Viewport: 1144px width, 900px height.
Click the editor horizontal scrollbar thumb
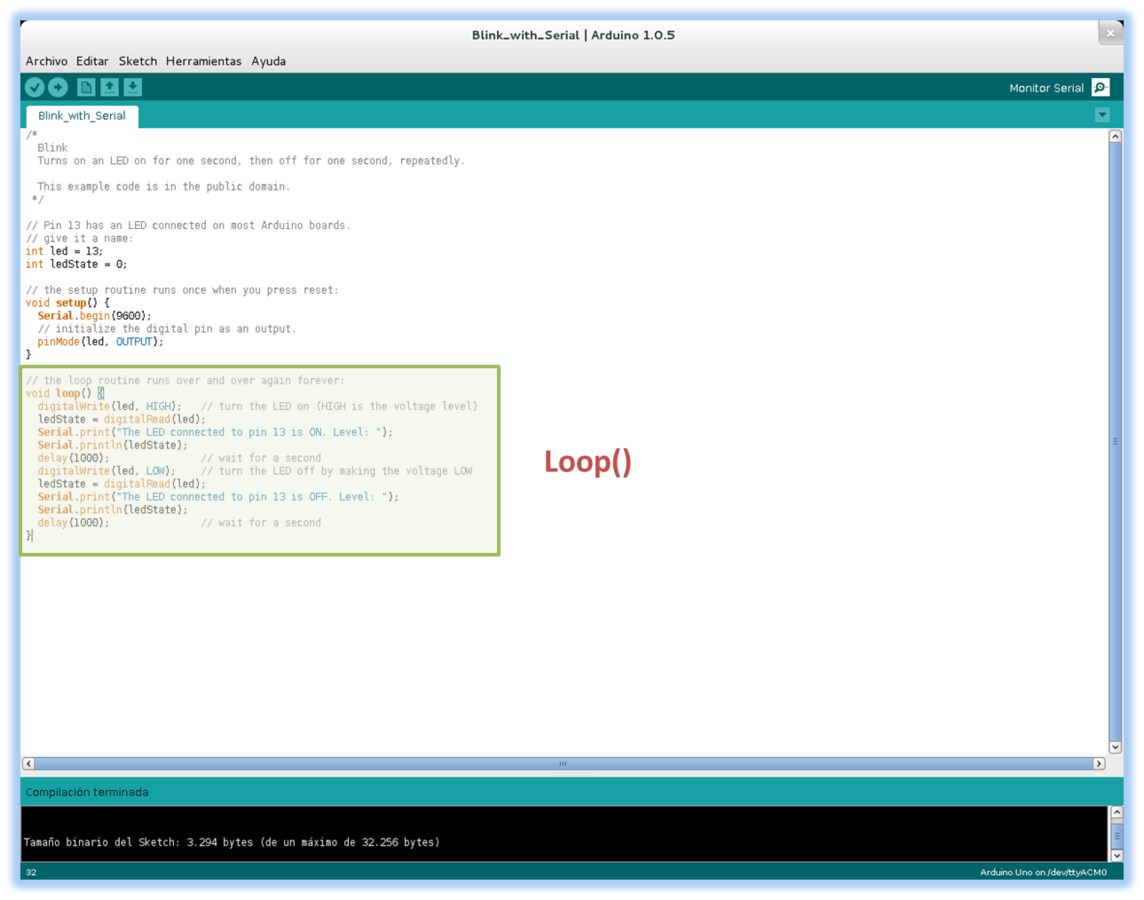point(563,764)
